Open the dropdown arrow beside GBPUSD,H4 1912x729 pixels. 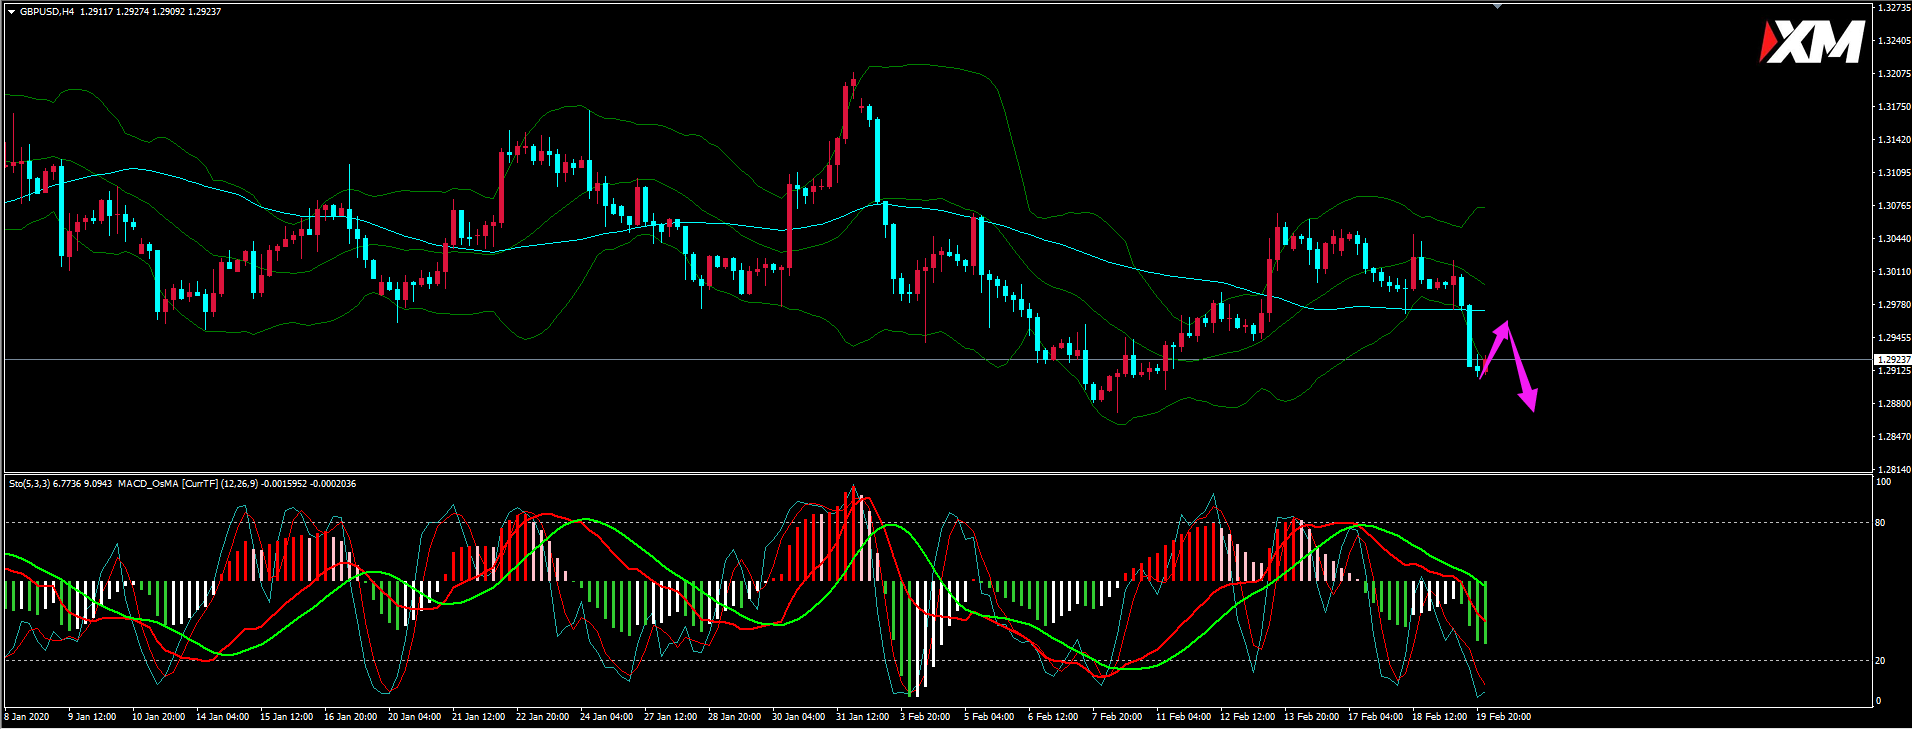[11, 12]
